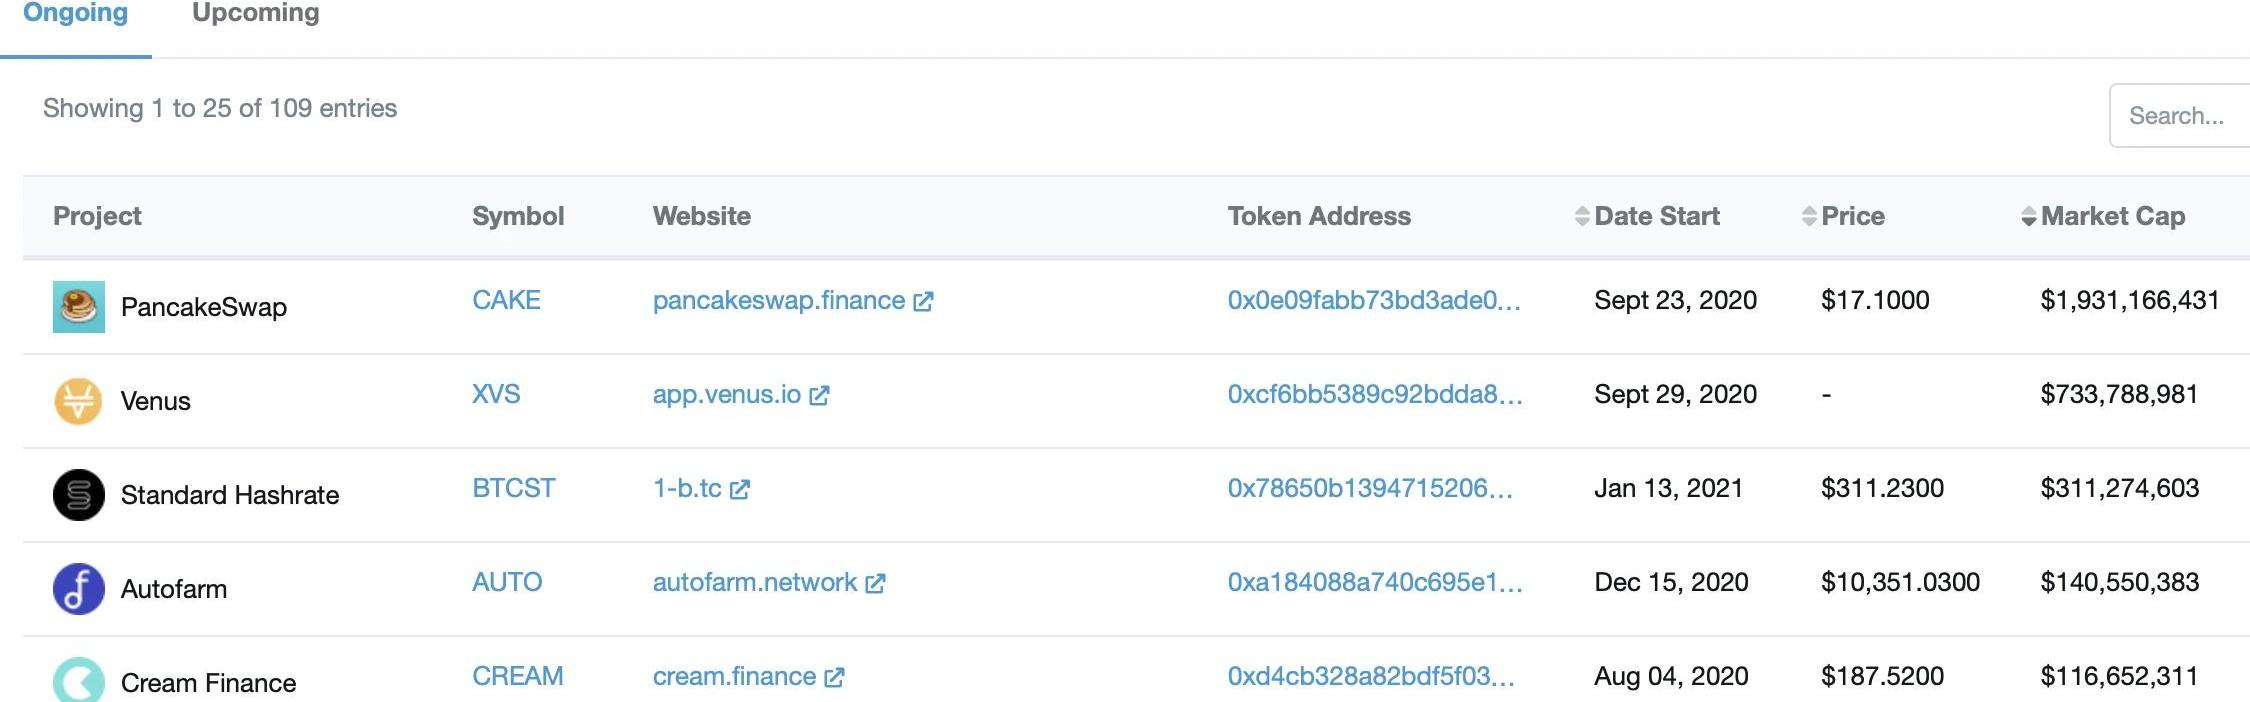Viewport: 2250px width, 702px height.
Task: Visit the cream.finance website link
Action: pos(734,676)
